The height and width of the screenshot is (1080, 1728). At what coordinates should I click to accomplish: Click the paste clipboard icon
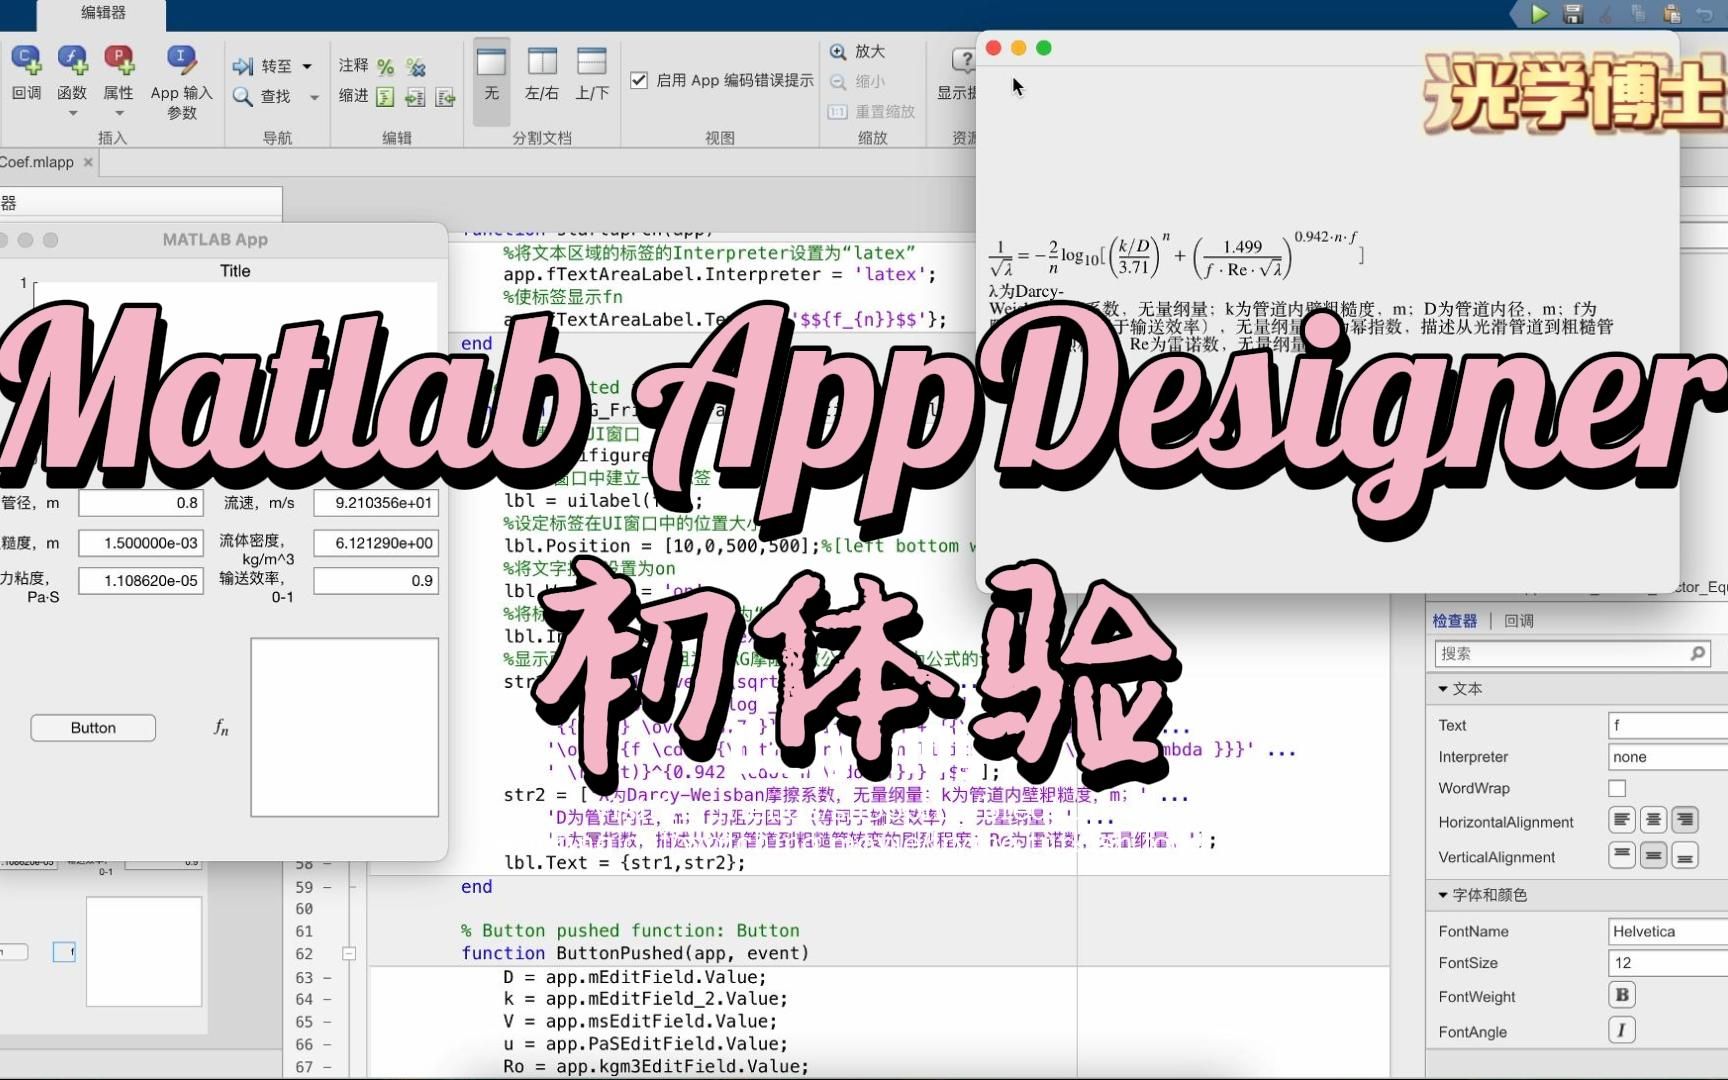coord(1672,14)
